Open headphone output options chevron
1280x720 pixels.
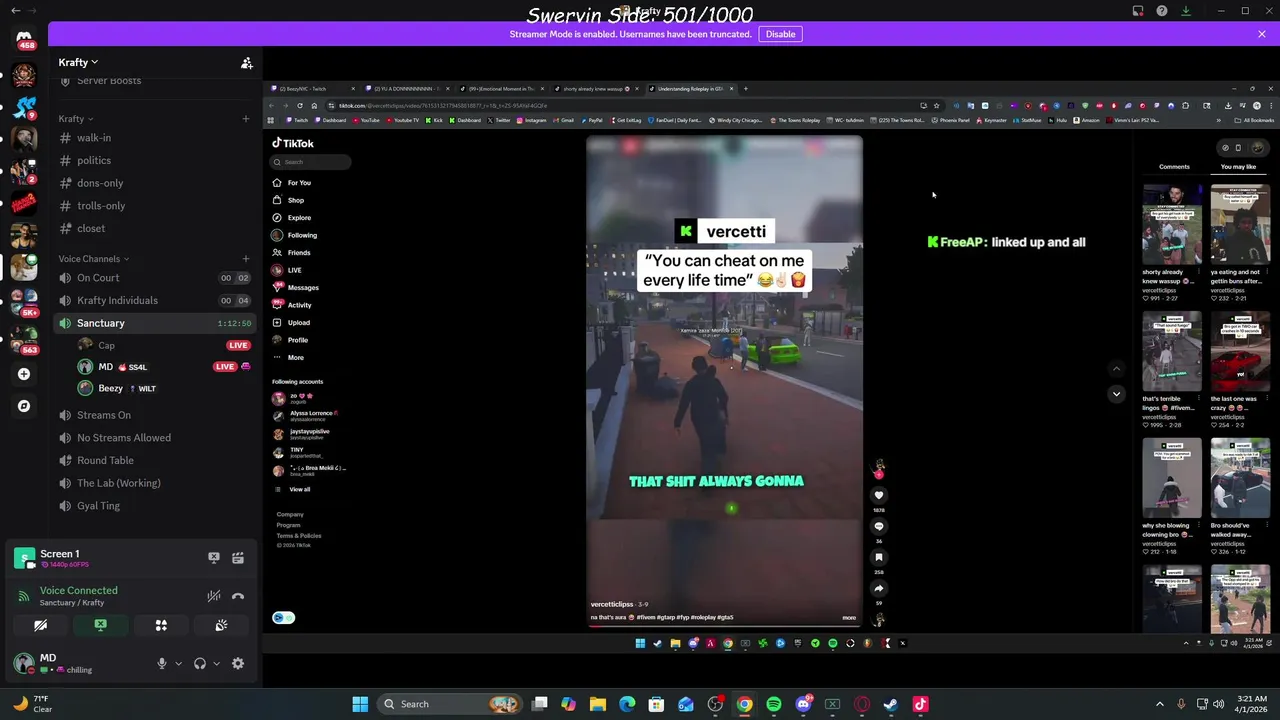[216, 663]
